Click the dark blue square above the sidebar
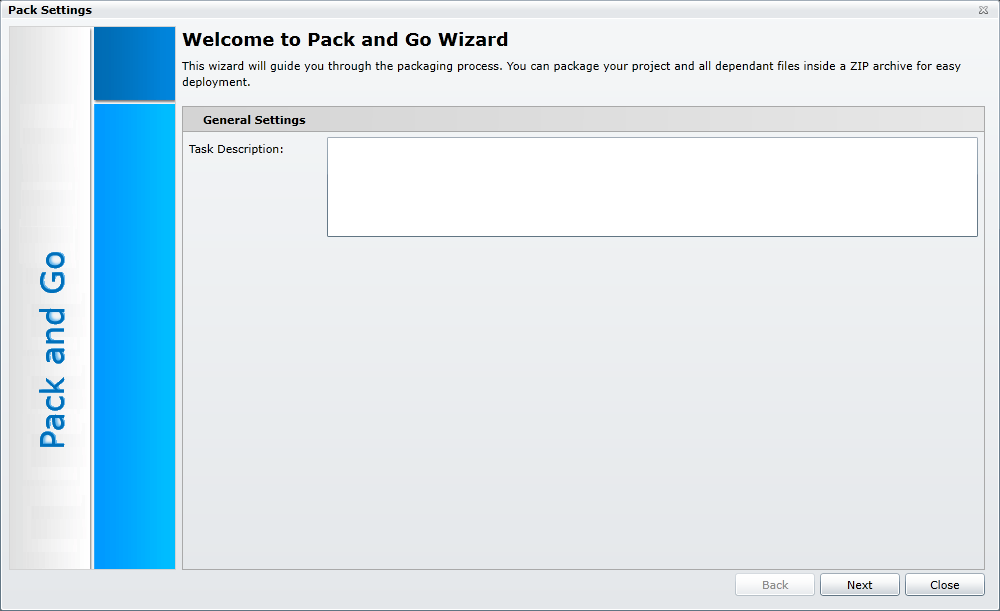The width and height of the screenshot is (1000, 611). (x=134, y=64)
